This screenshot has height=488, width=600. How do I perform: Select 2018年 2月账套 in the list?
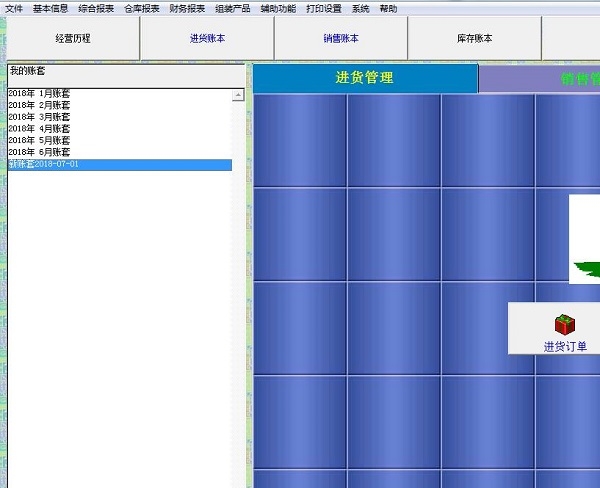point(119,105)
